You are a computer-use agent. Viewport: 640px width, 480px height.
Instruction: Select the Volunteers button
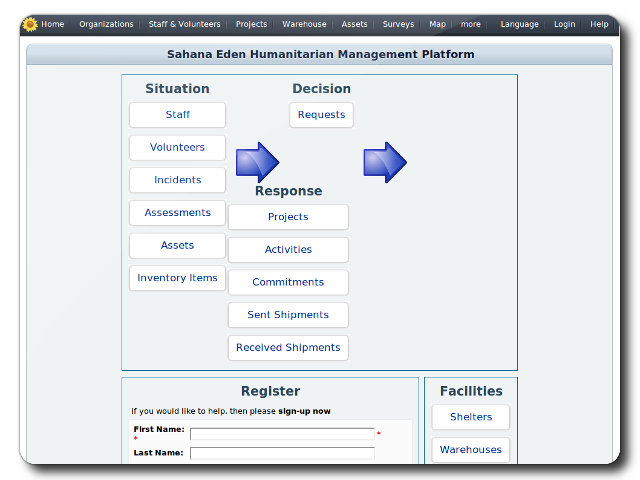[177, 148]
